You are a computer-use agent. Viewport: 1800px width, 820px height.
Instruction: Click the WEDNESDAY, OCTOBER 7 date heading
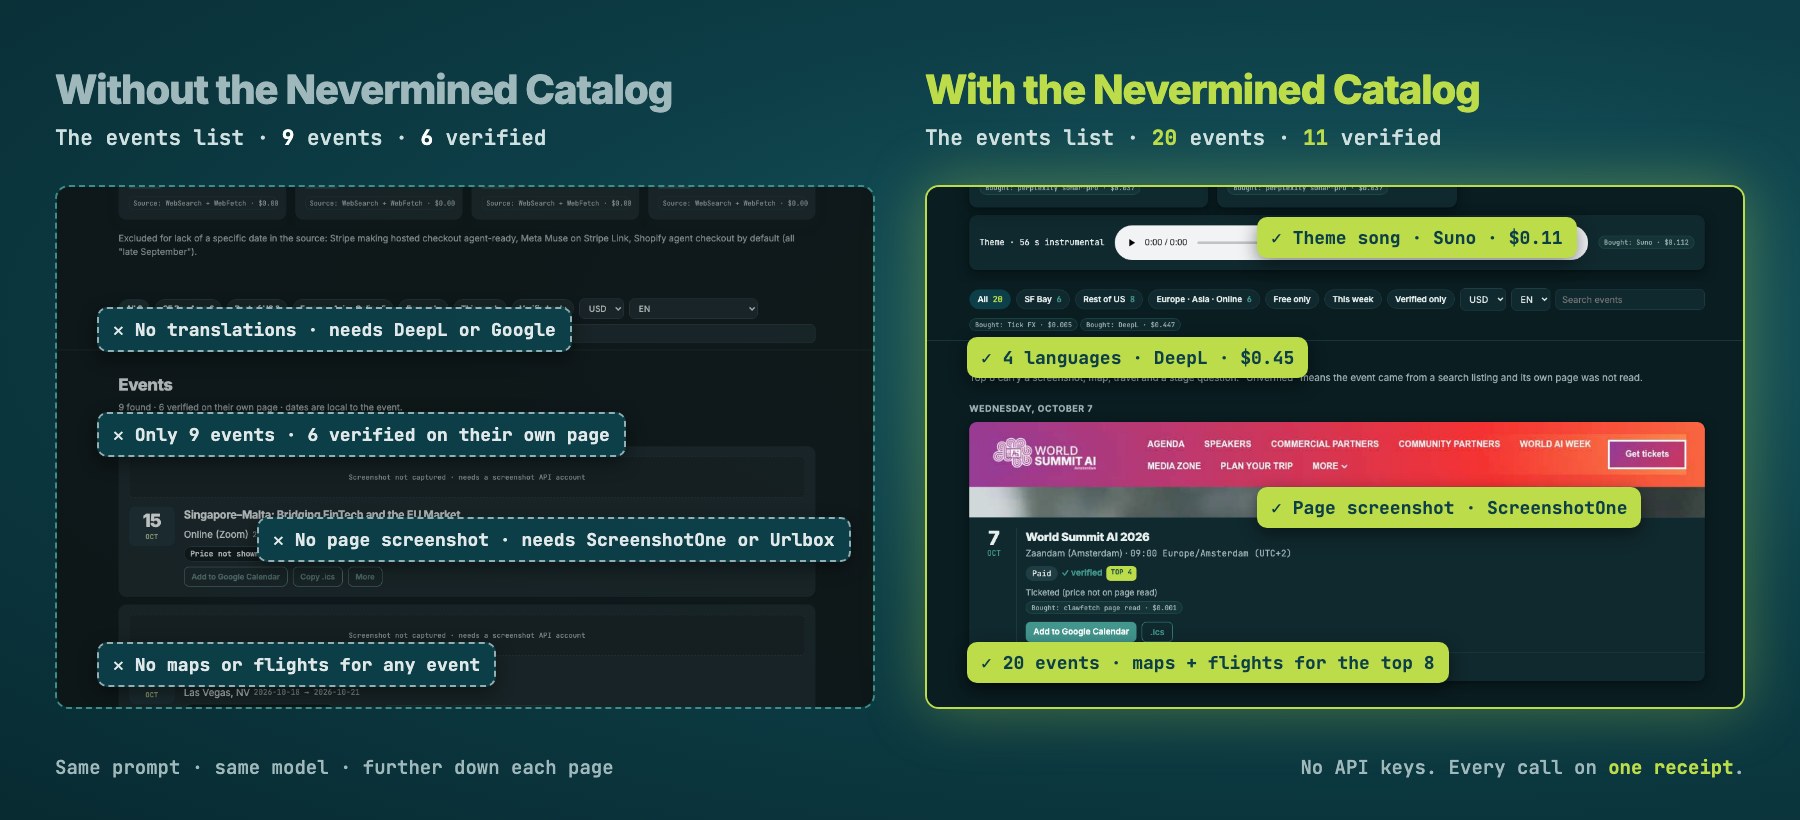[1031, 409]
